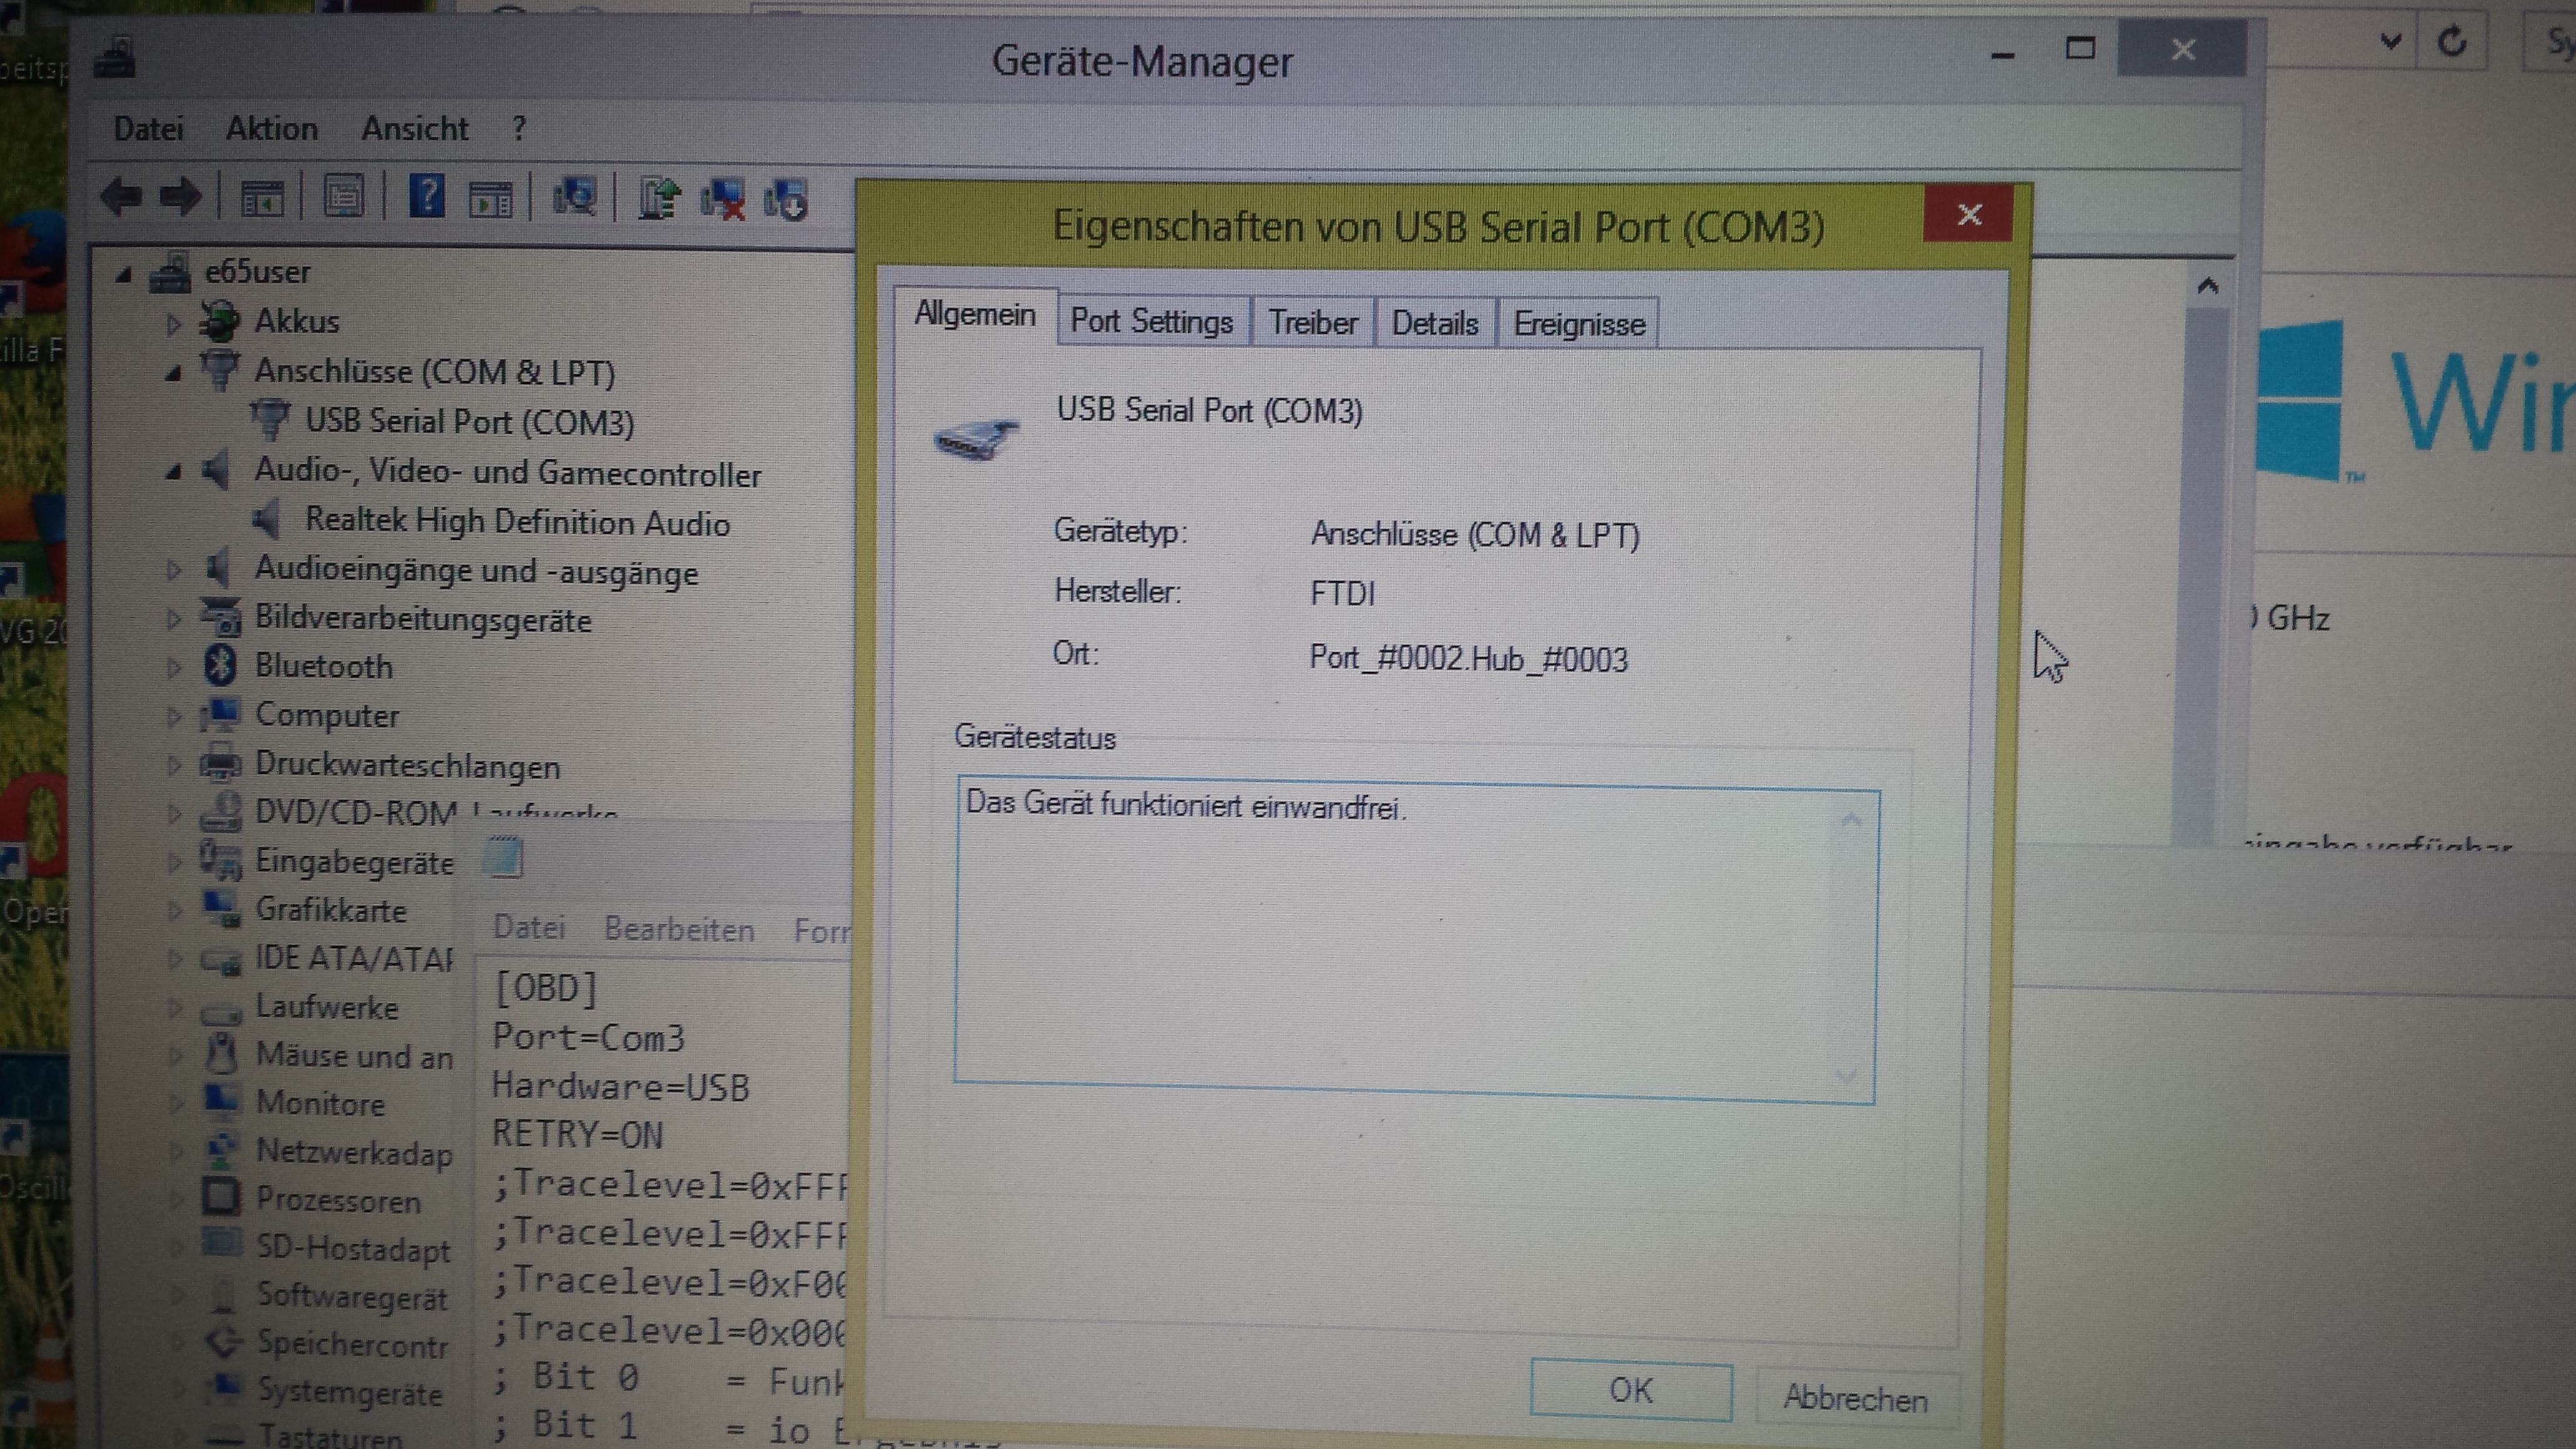The image size is (2576, 1449).
Task: Expand the Bluetooth device category
Action: point(173,667)
